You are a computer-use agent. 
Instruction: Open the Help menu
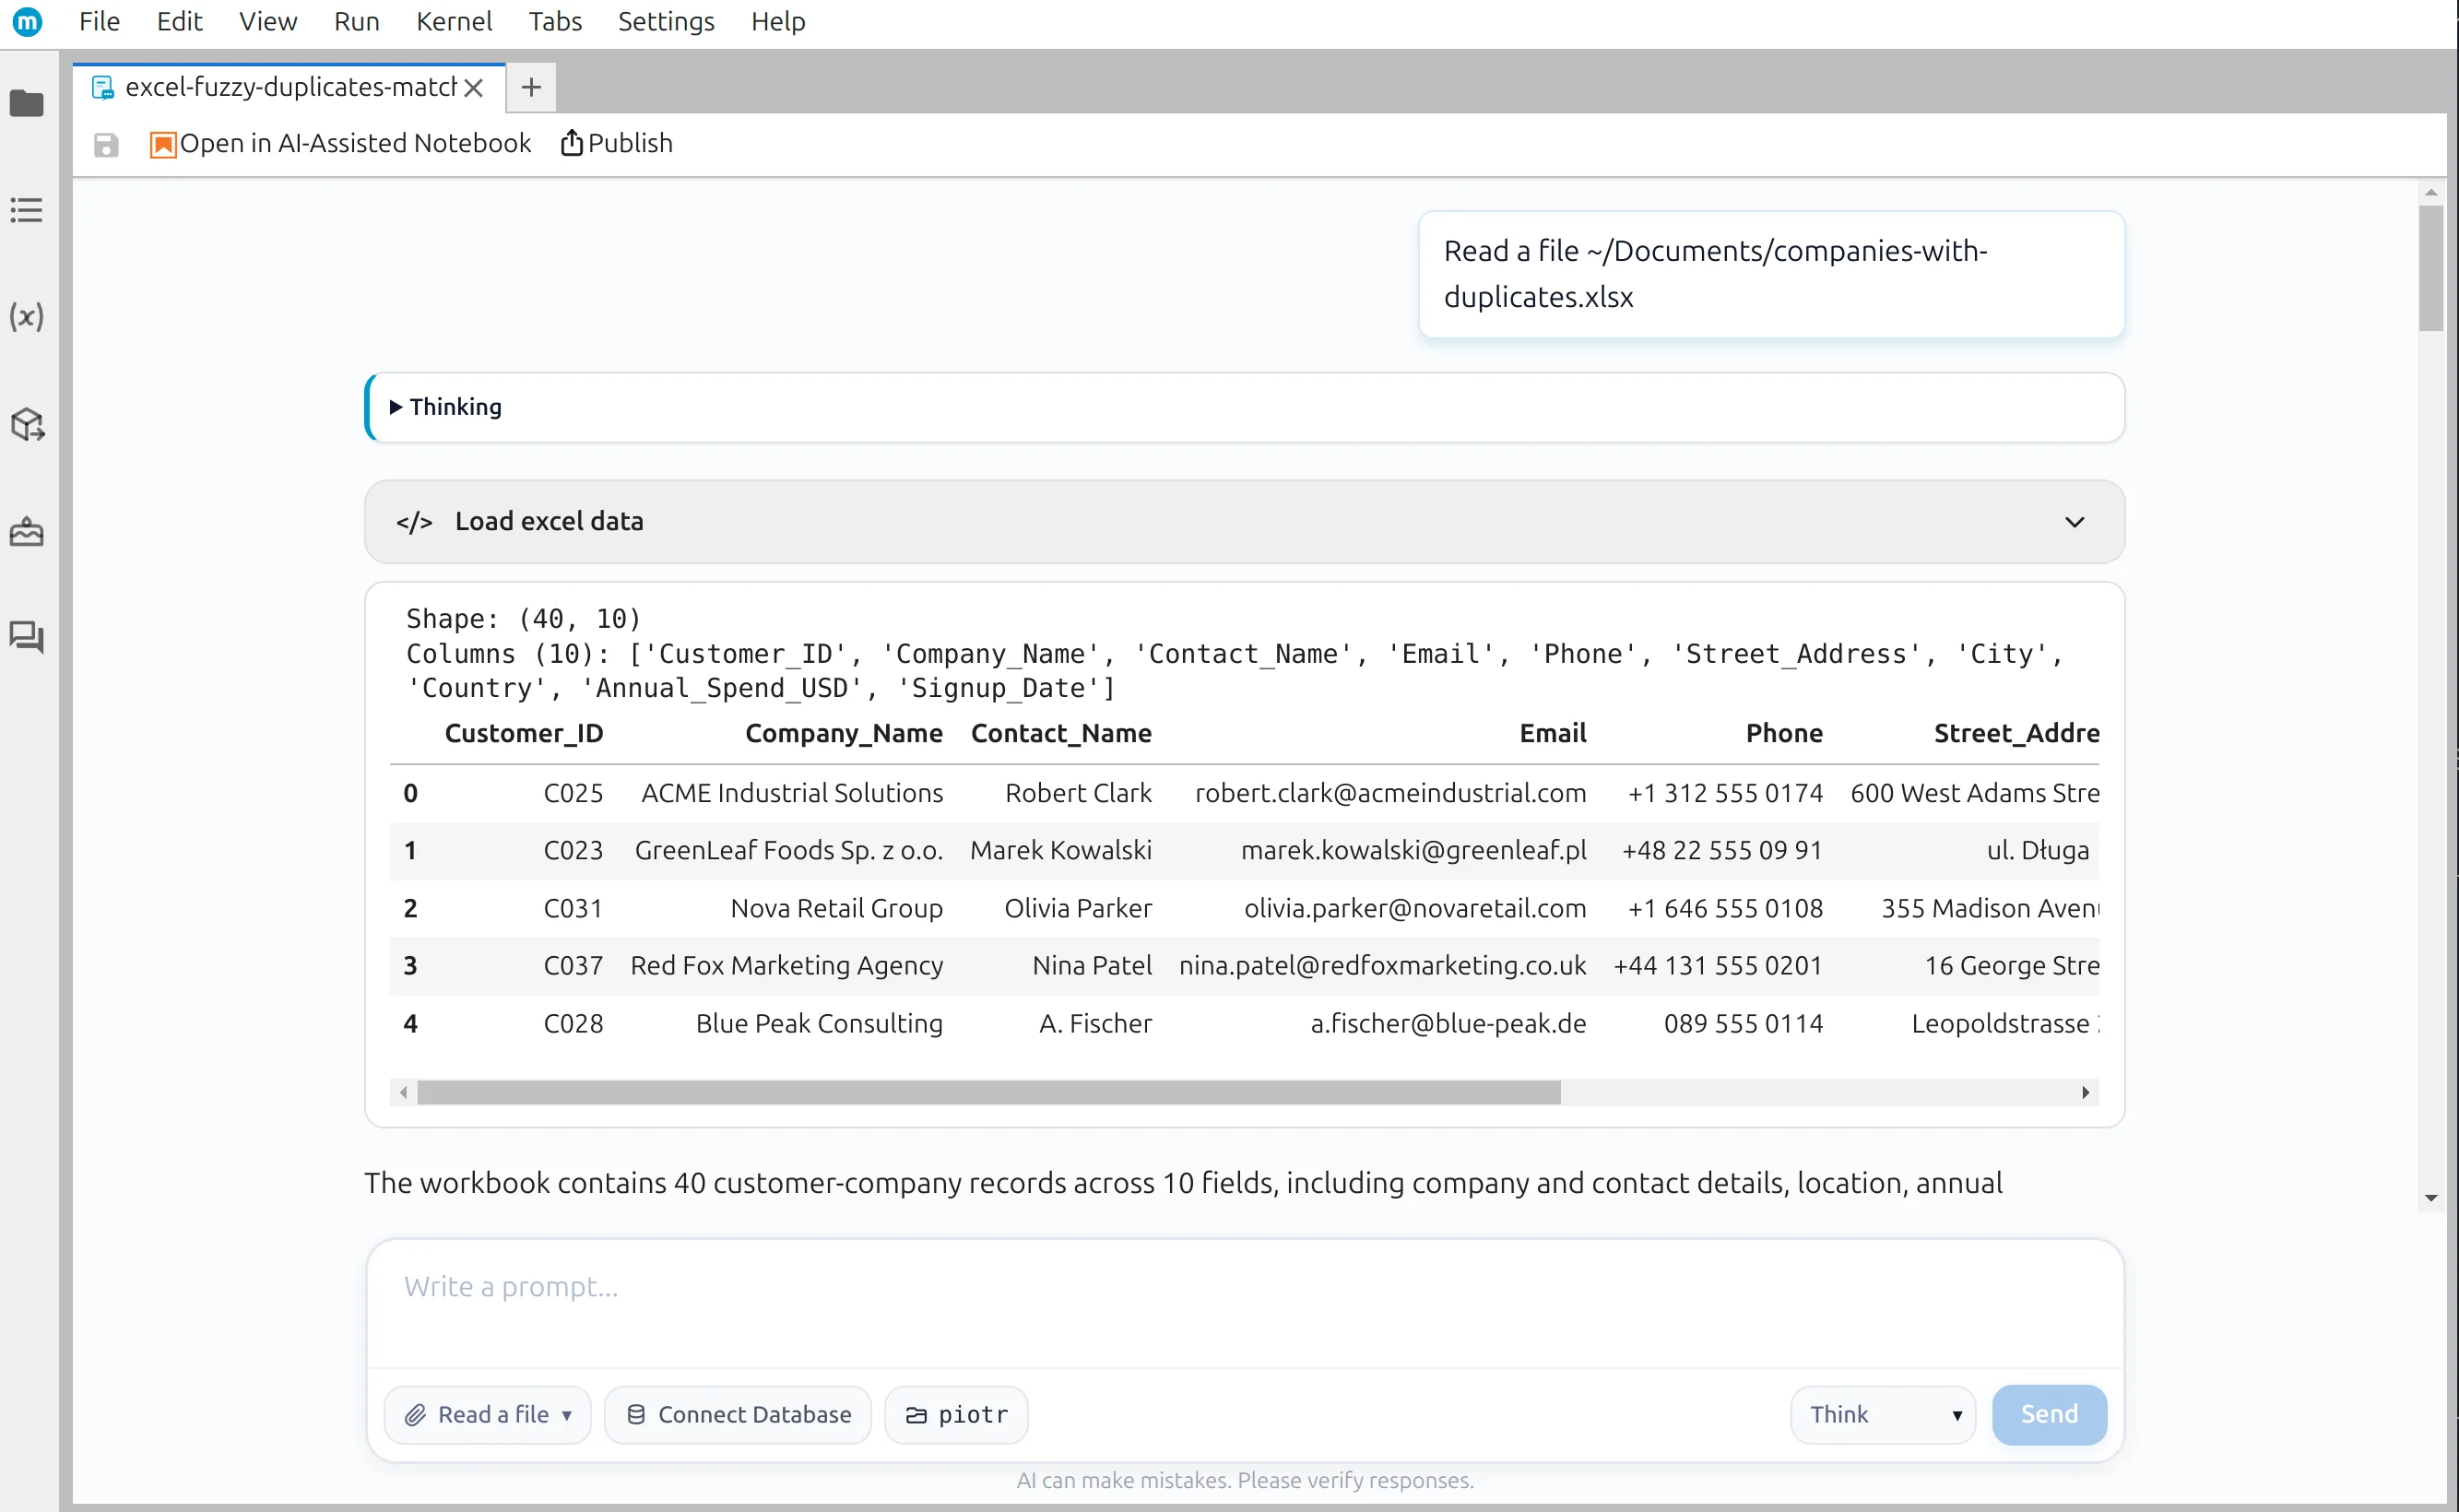click(x=778, y=21)
